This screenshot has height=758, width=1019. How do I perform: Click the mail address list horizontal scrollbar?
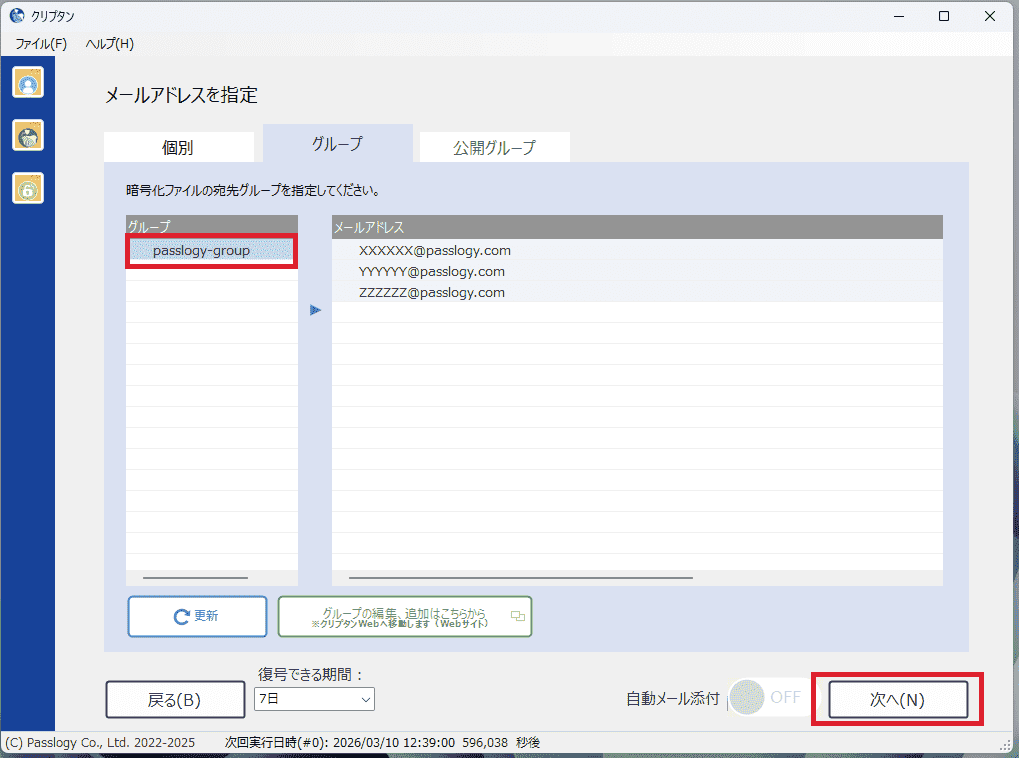pyautogui.click(x=520, y=577)
